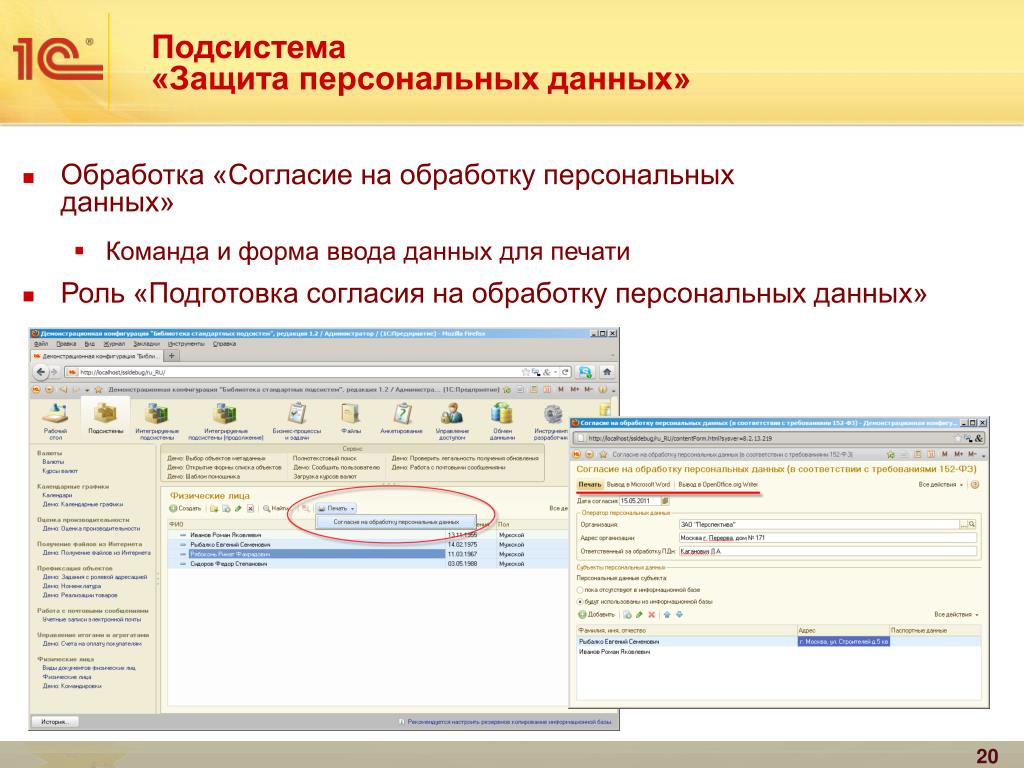The width and height of the screenshot is (1024, 768).
Task: Click magnifier icon in Организация field
Action: tap(972, 524)
